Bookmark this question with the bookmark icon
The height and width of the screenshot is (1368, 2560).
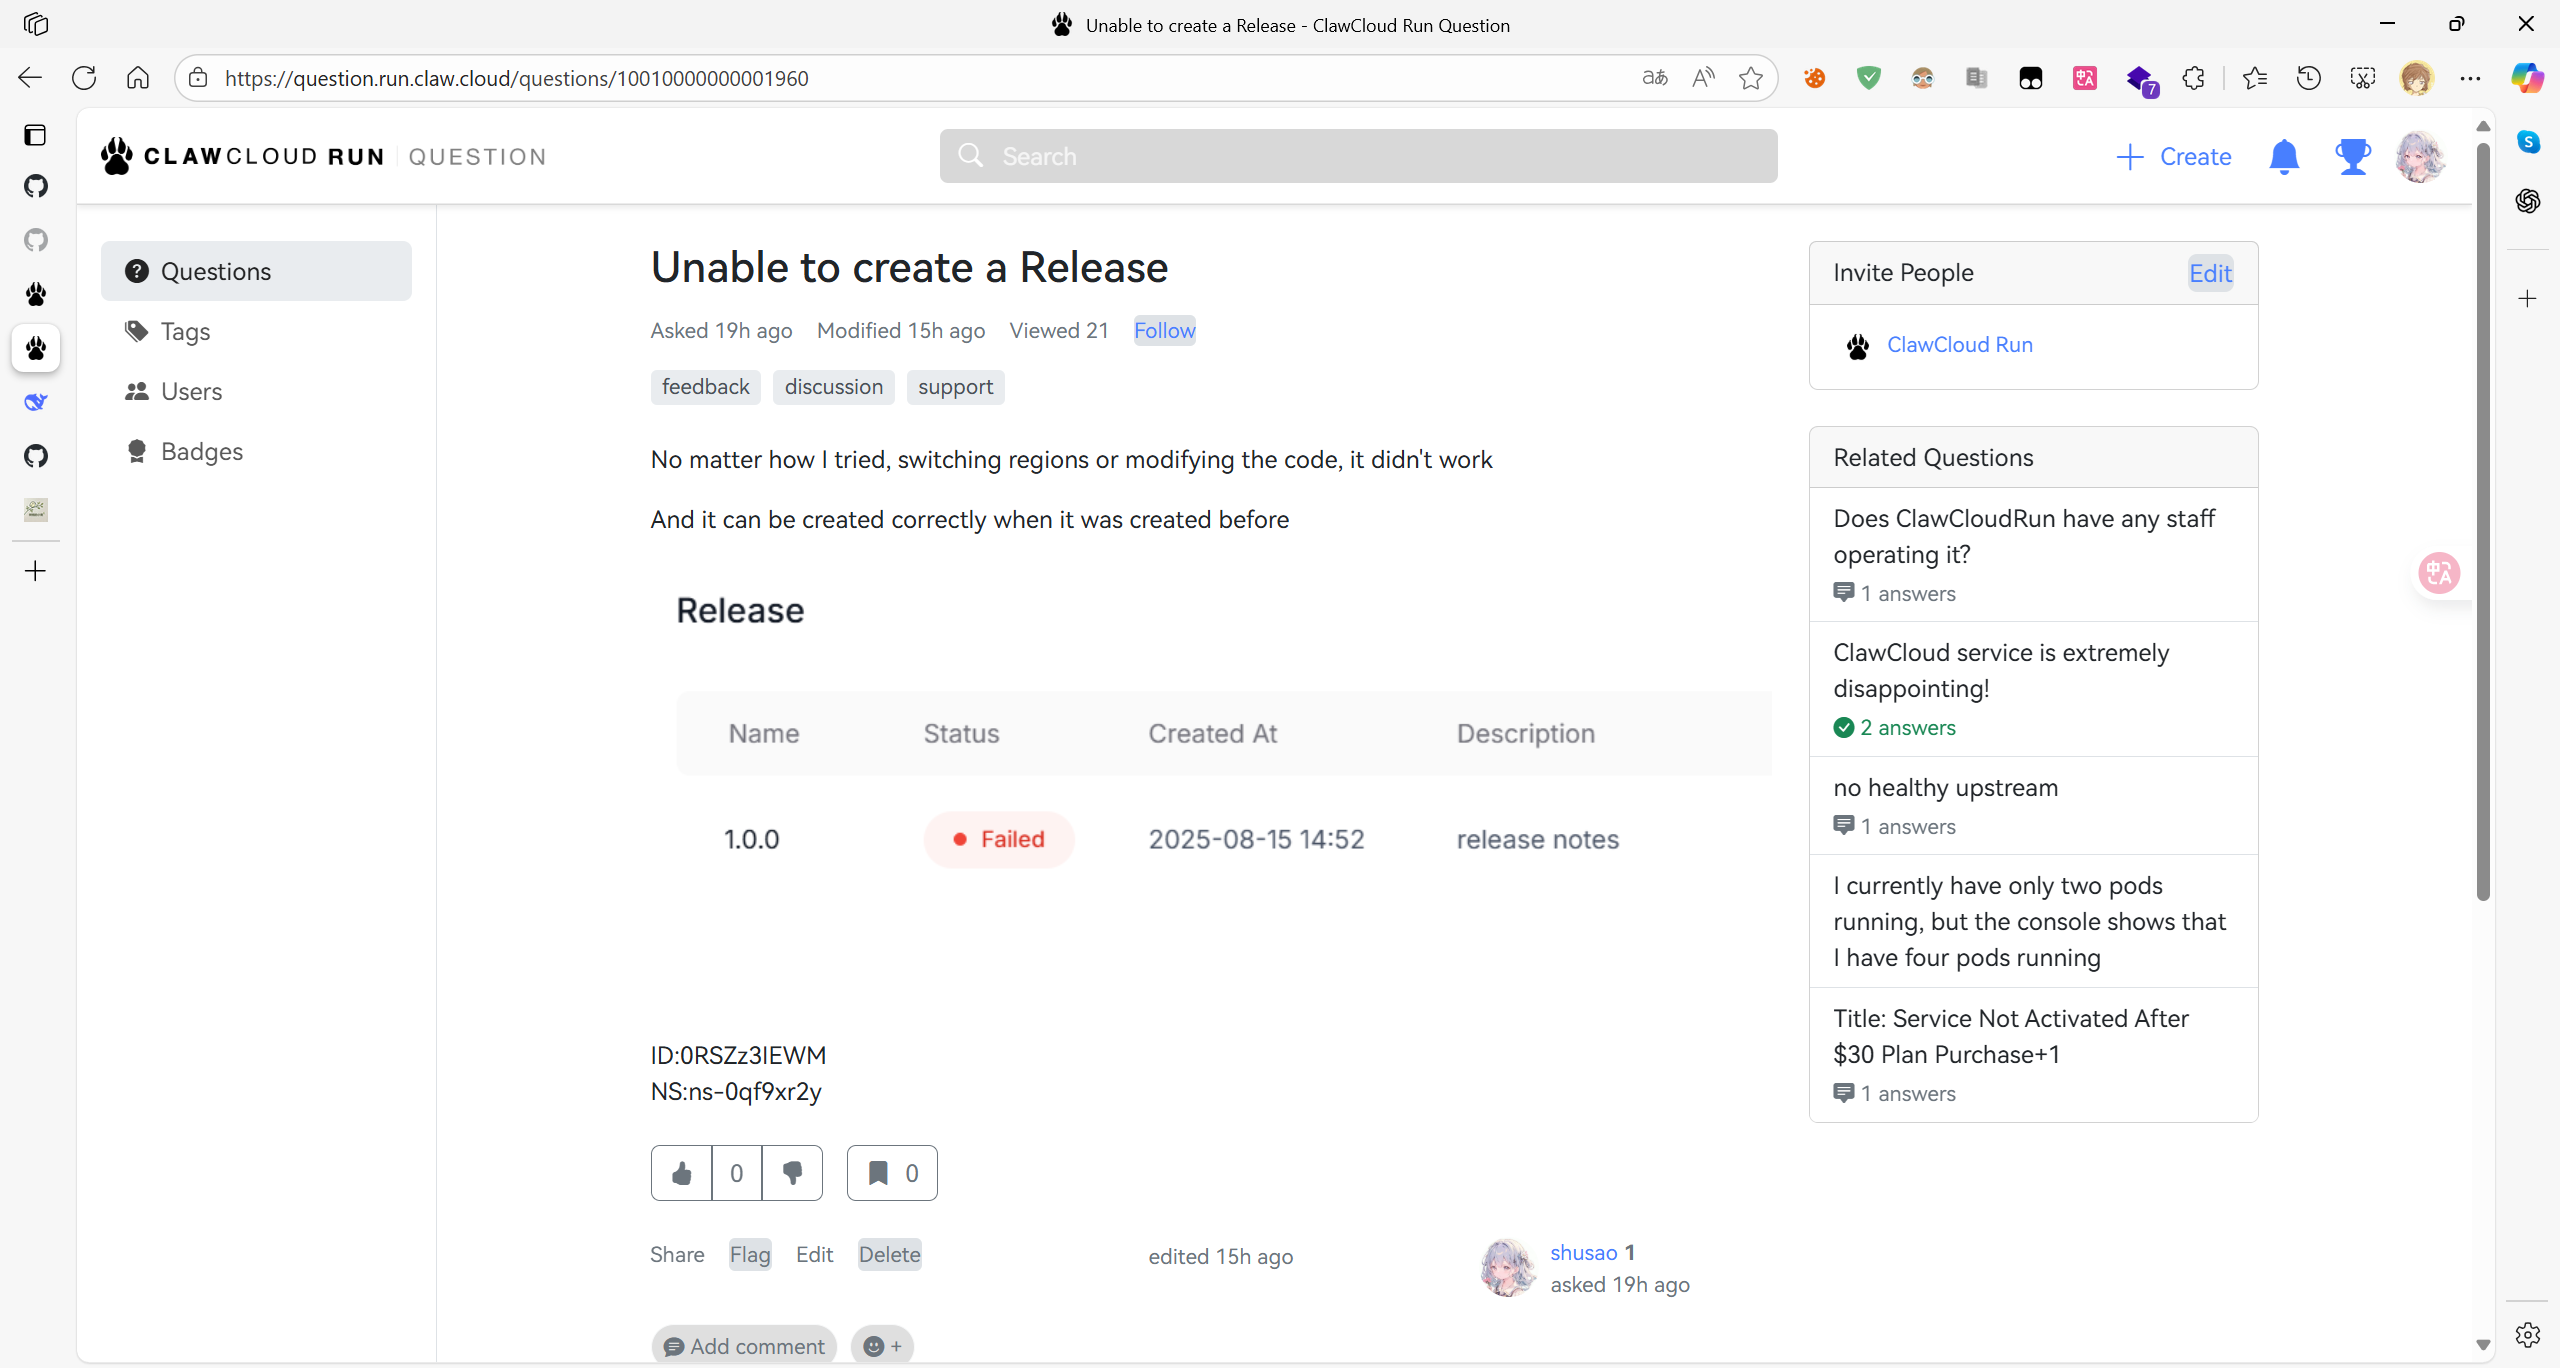878,1173
